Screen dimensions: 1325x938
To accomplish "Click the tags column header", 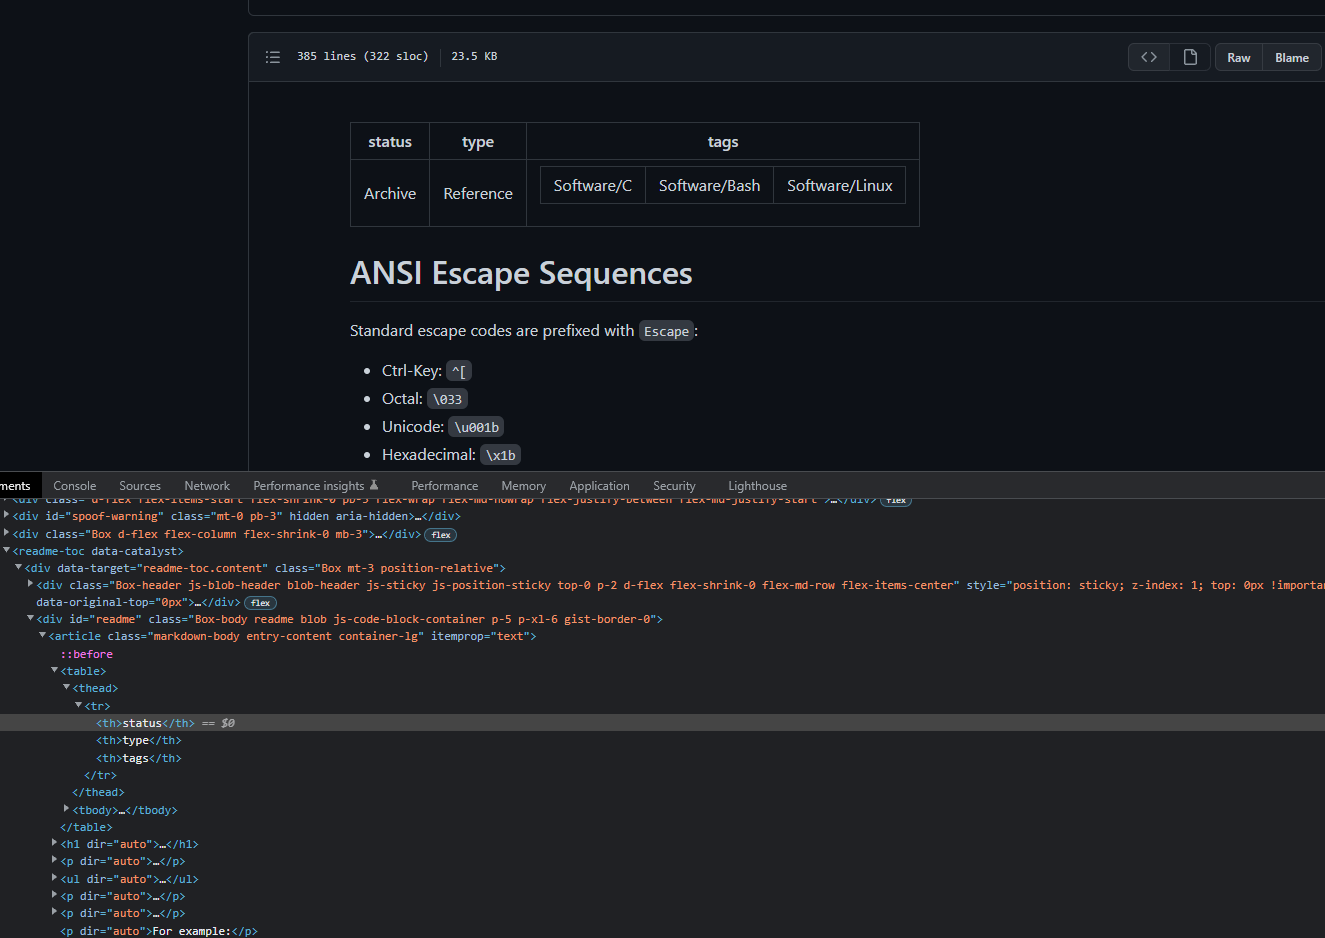I will pyautogui.click(x=723, y=142).
